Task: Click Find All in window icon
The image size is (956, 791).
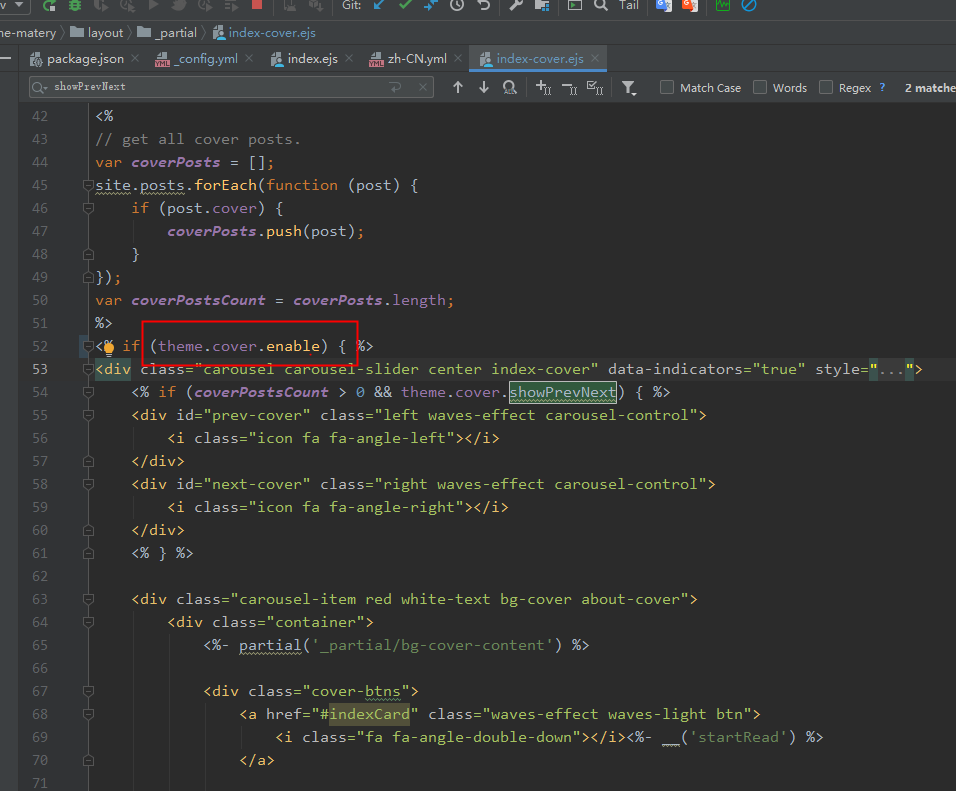Action: point(510,88)
